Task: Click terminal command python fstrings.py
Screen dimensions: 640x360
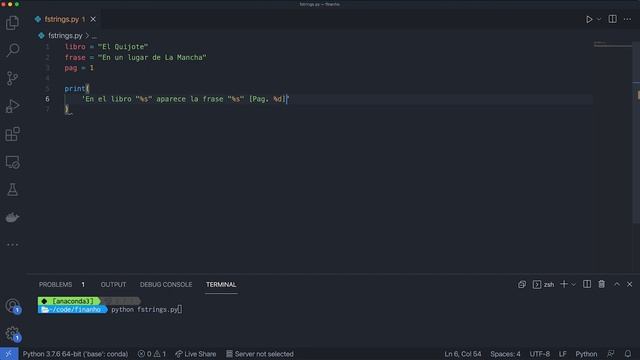Action: click(x=144, y=310)
